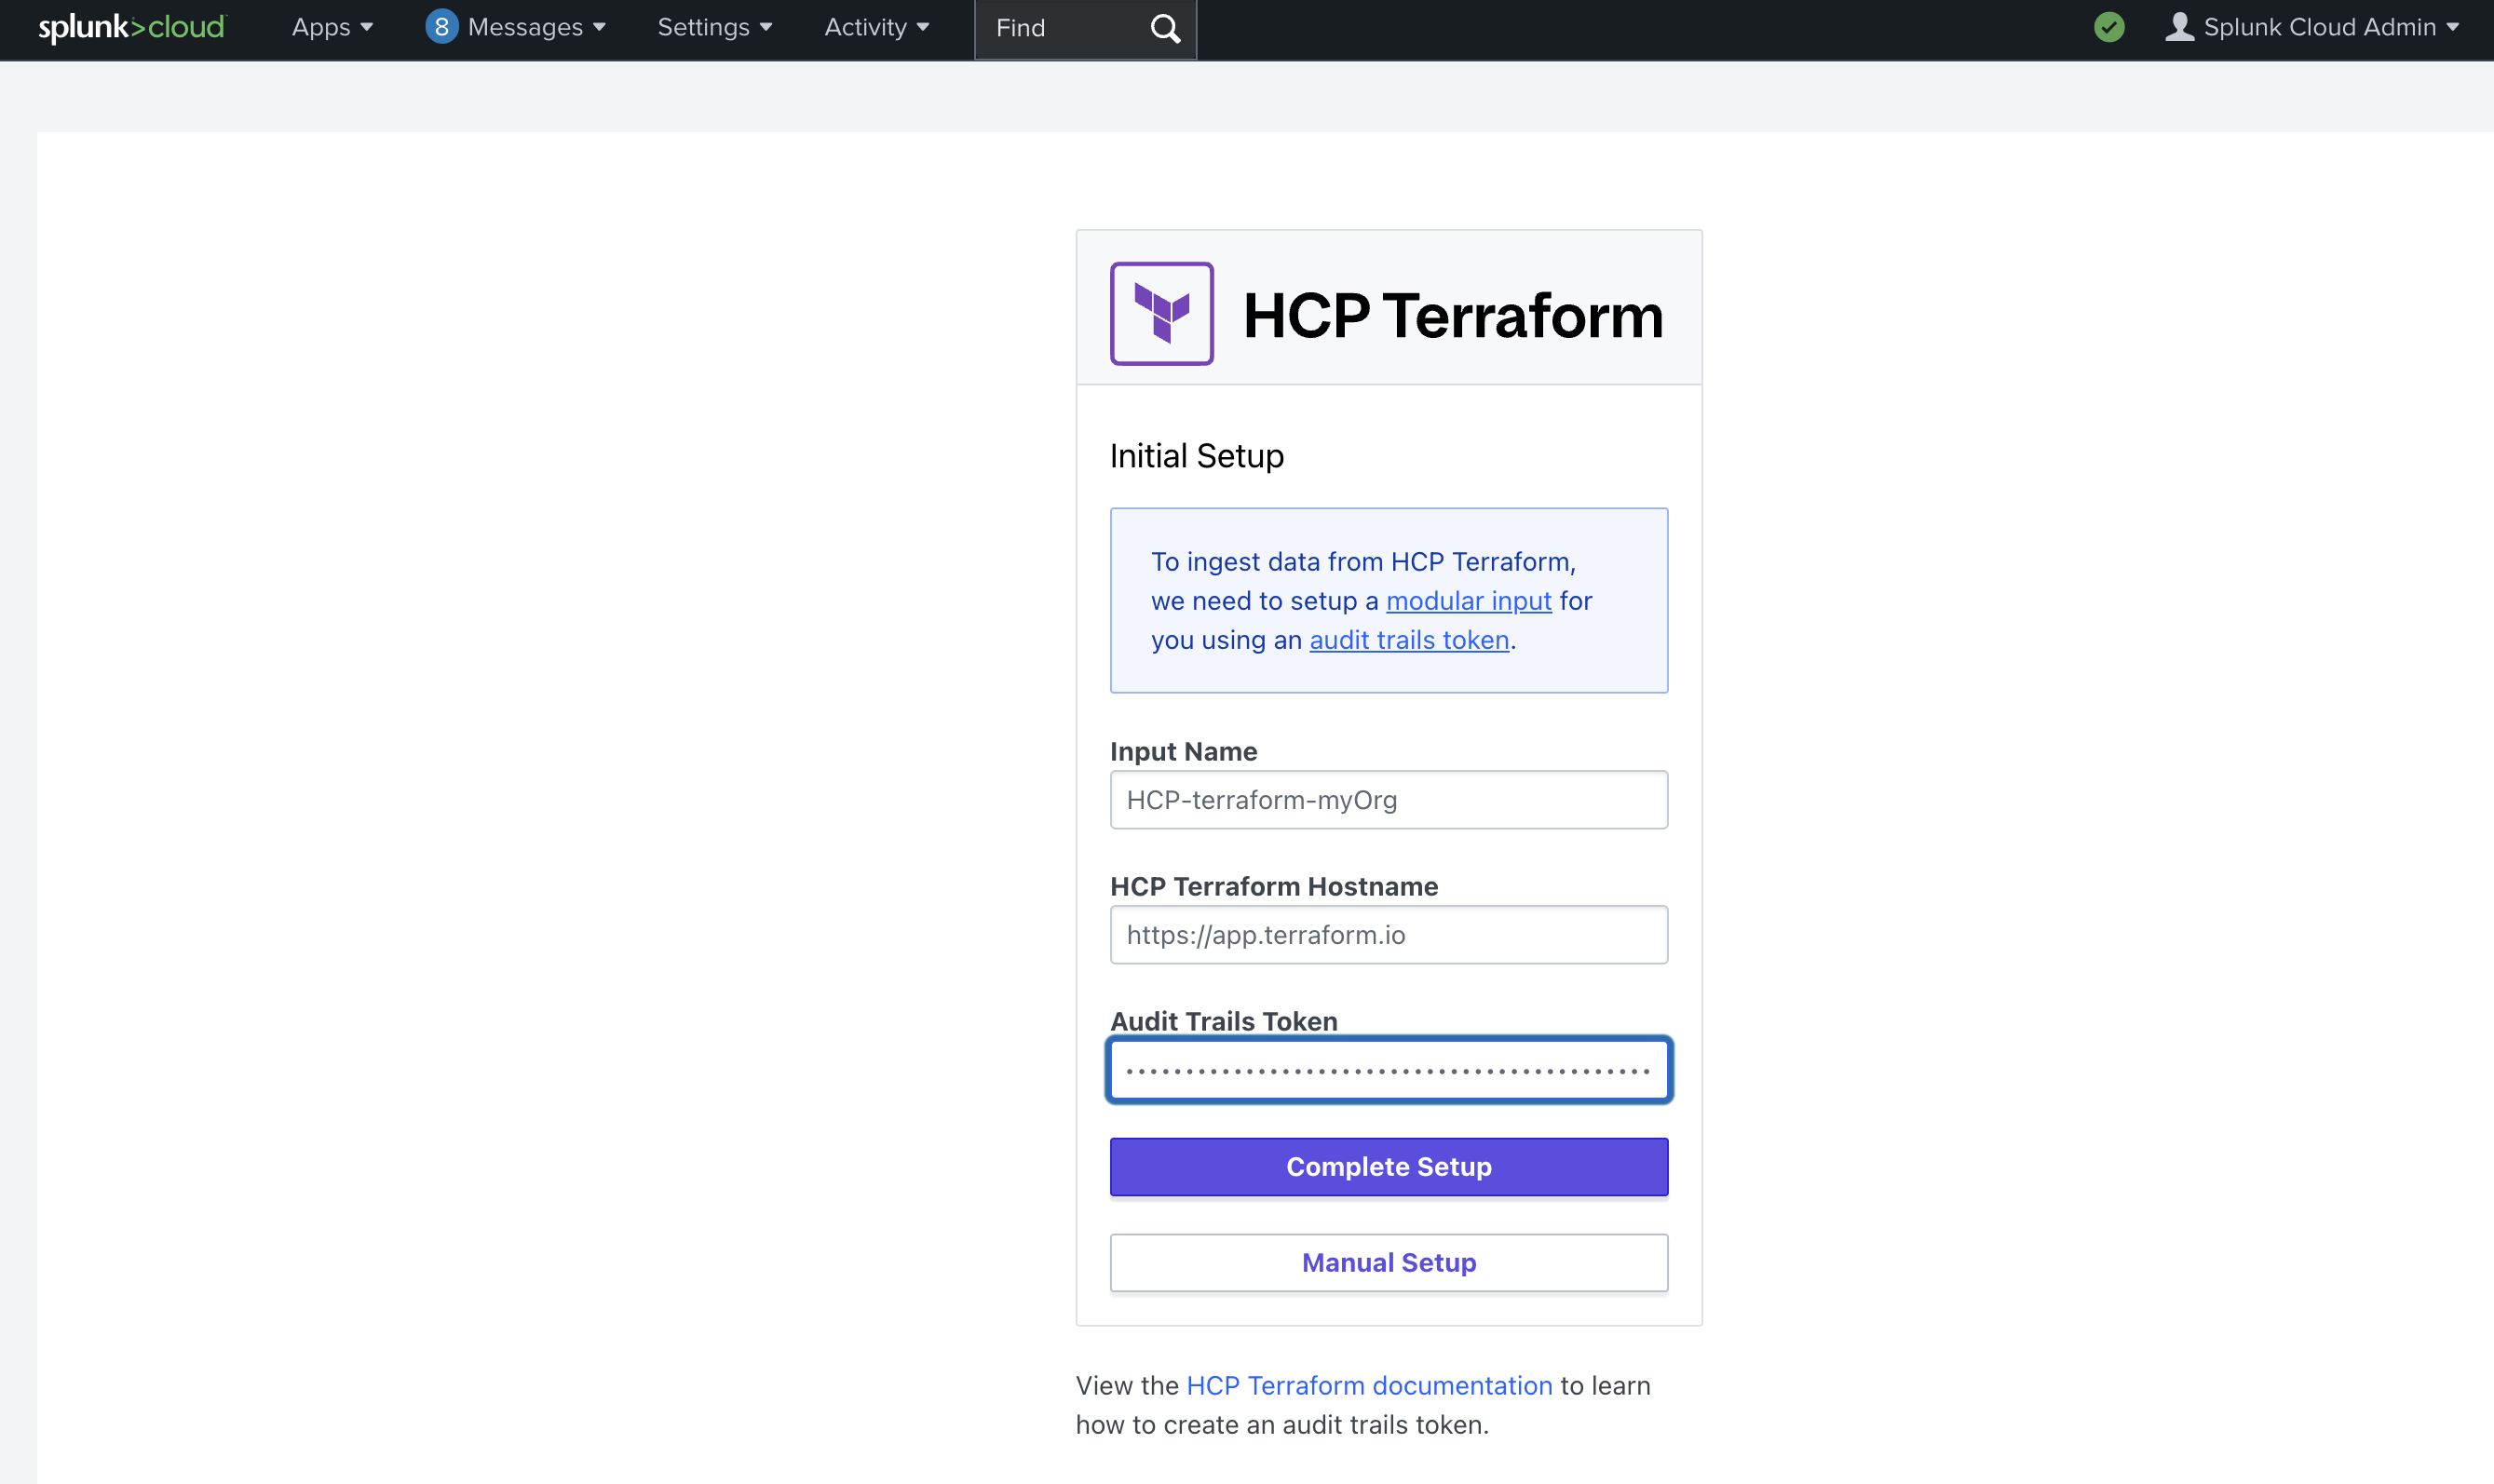This screenshot has width=2494, height=1484.
Task: Click the Complete Setup button
Action: tap(1388, 1166)
